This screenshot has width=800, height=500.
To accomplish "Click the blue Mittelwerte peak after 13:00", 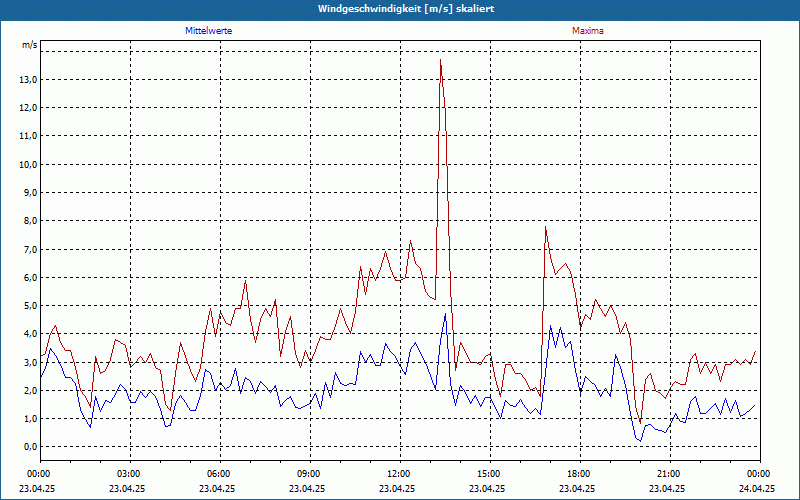I will pos(445,314).
